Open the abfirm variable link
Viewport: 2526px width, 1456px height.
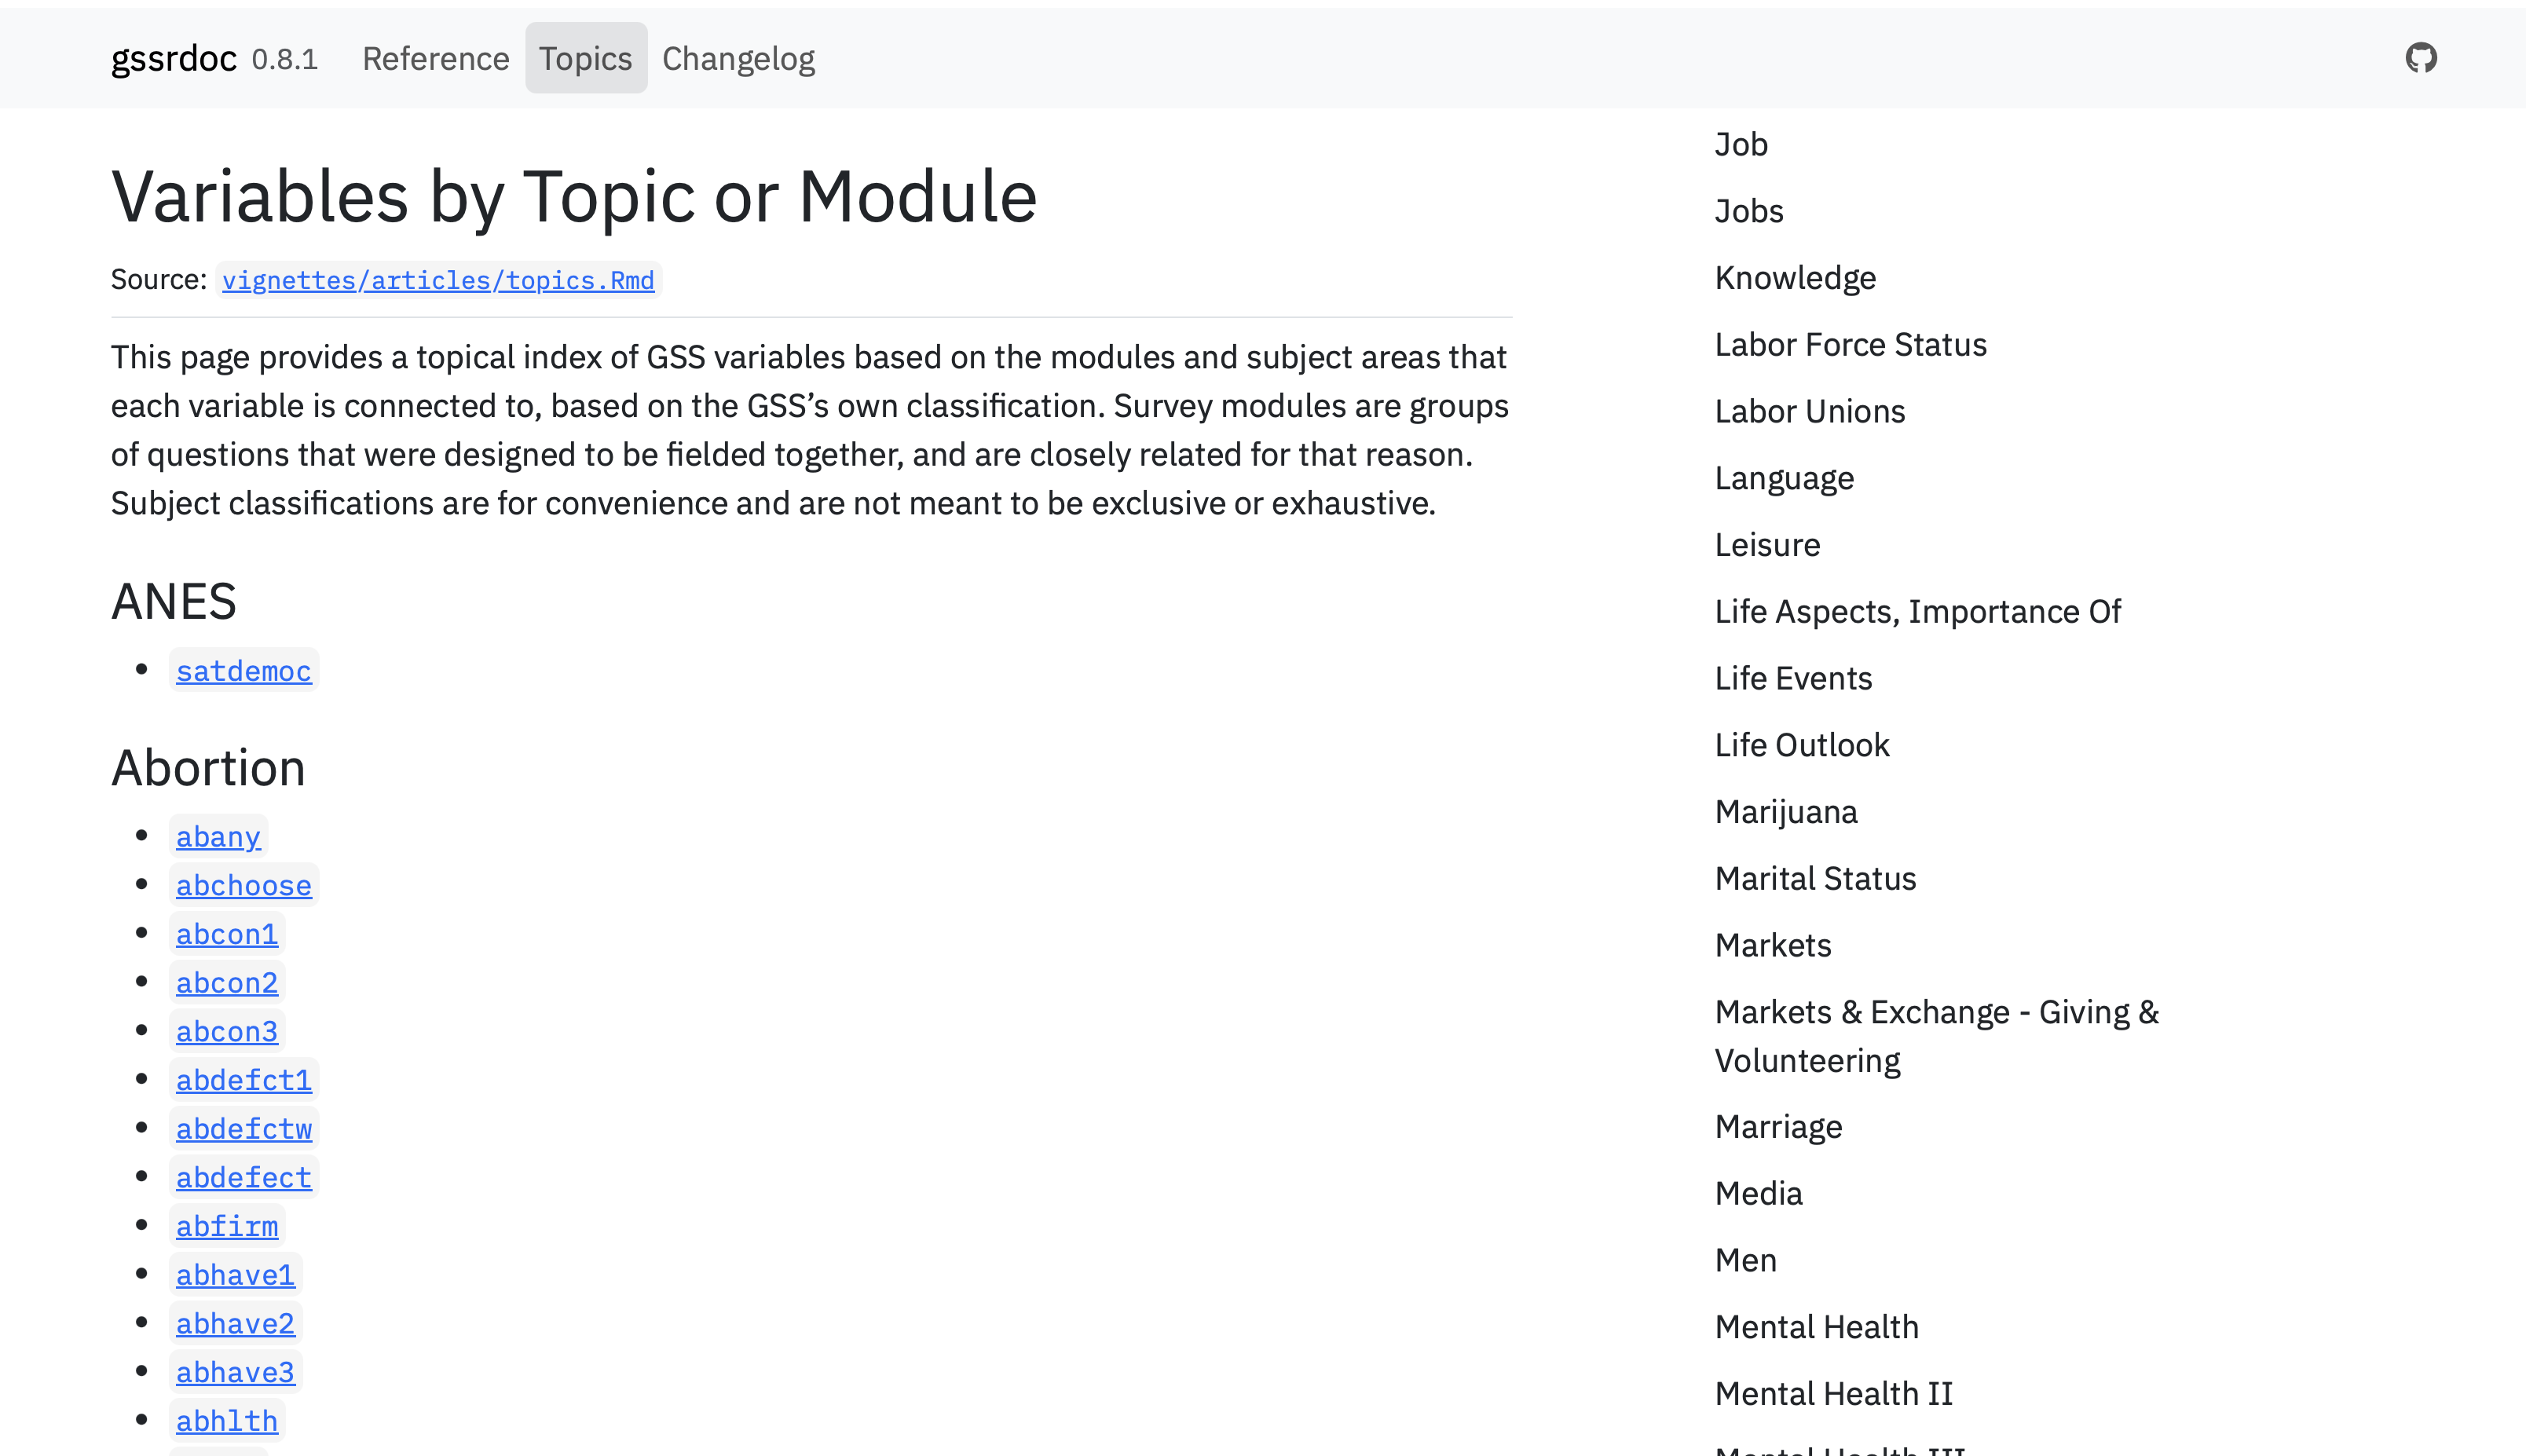227,1226
